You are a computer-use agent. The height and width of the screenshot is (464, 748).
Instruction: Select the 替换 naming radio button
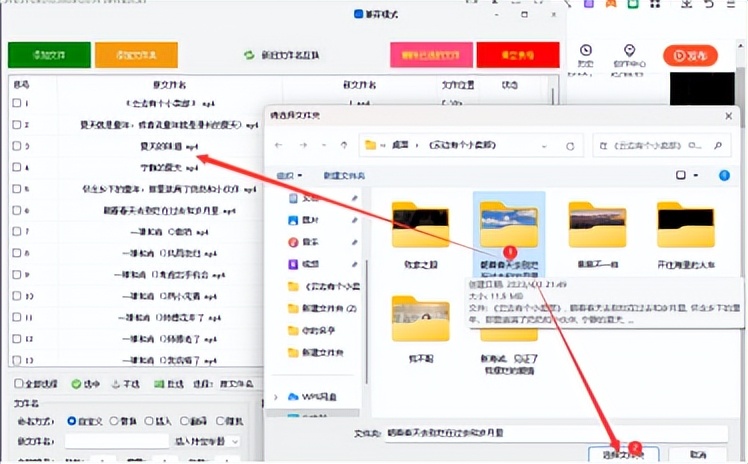(x=114, y=421)
